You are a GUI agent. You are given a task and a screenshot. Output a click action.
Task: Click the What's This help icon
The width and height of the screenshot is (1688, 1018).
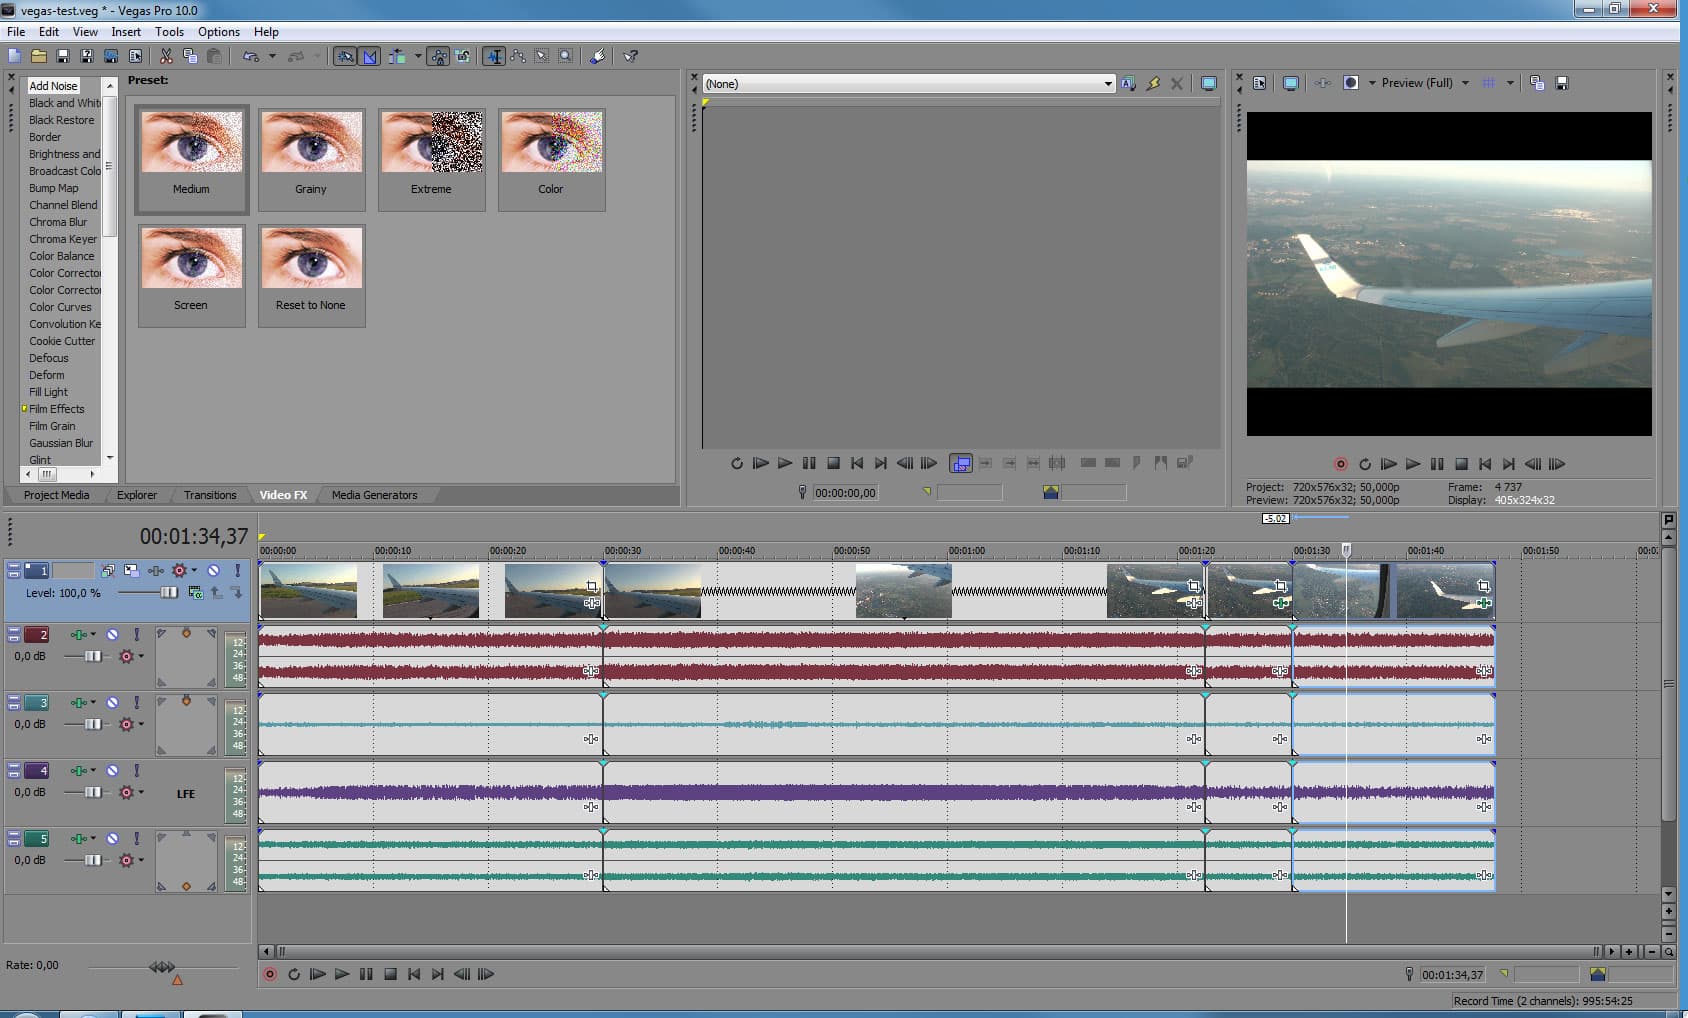[630, 57]
